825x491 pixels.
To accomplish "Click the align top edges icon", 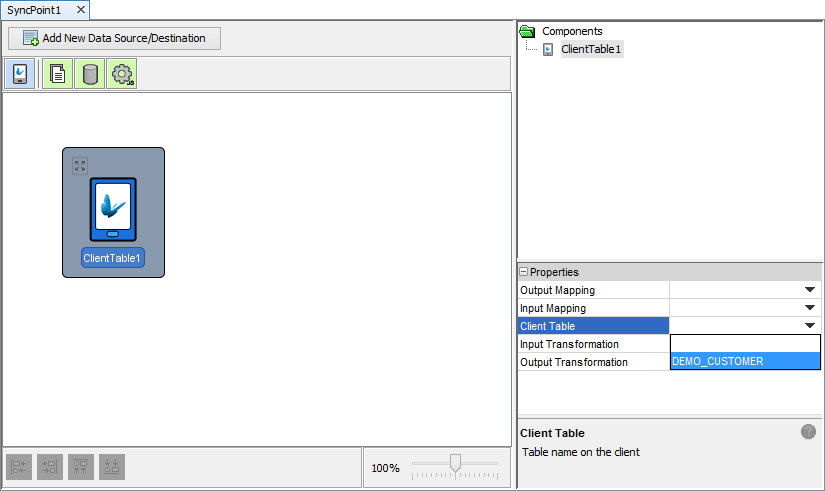I will pos(81,466).
